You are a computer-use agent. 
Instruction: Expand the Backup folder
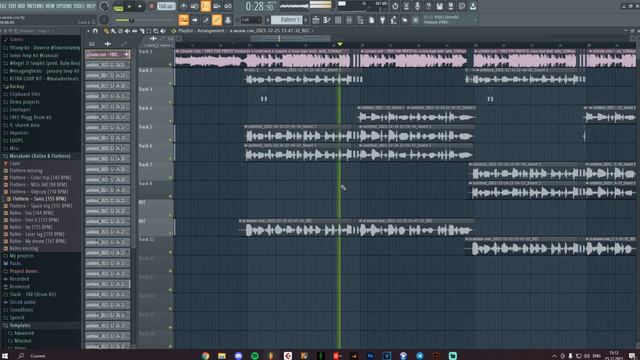pyautogui.click(x=17, y=87)
